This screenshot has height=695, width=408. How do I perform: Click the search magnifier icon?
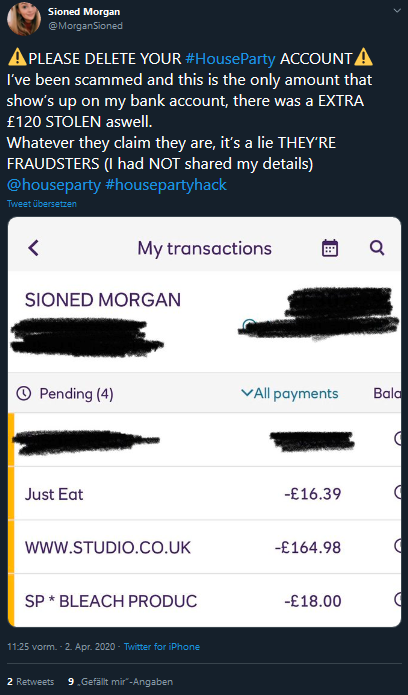pyautogui.click(x=377, y=247)
